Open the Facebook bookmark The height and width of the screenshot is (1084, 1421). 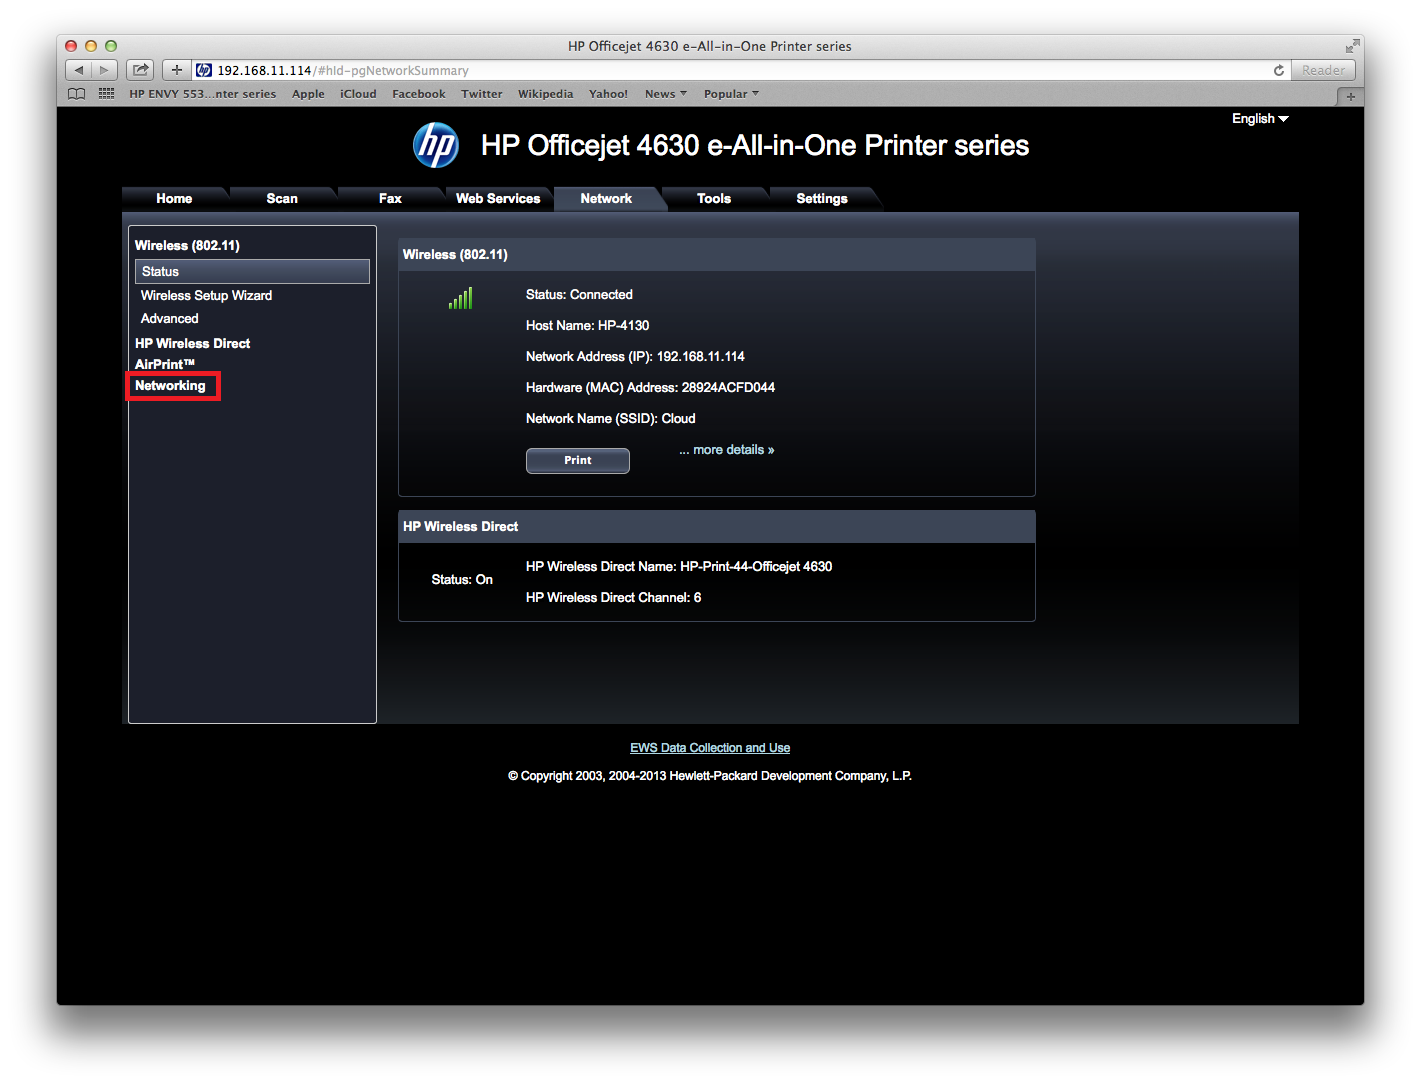pyautogui.click(x=419, y=94)
